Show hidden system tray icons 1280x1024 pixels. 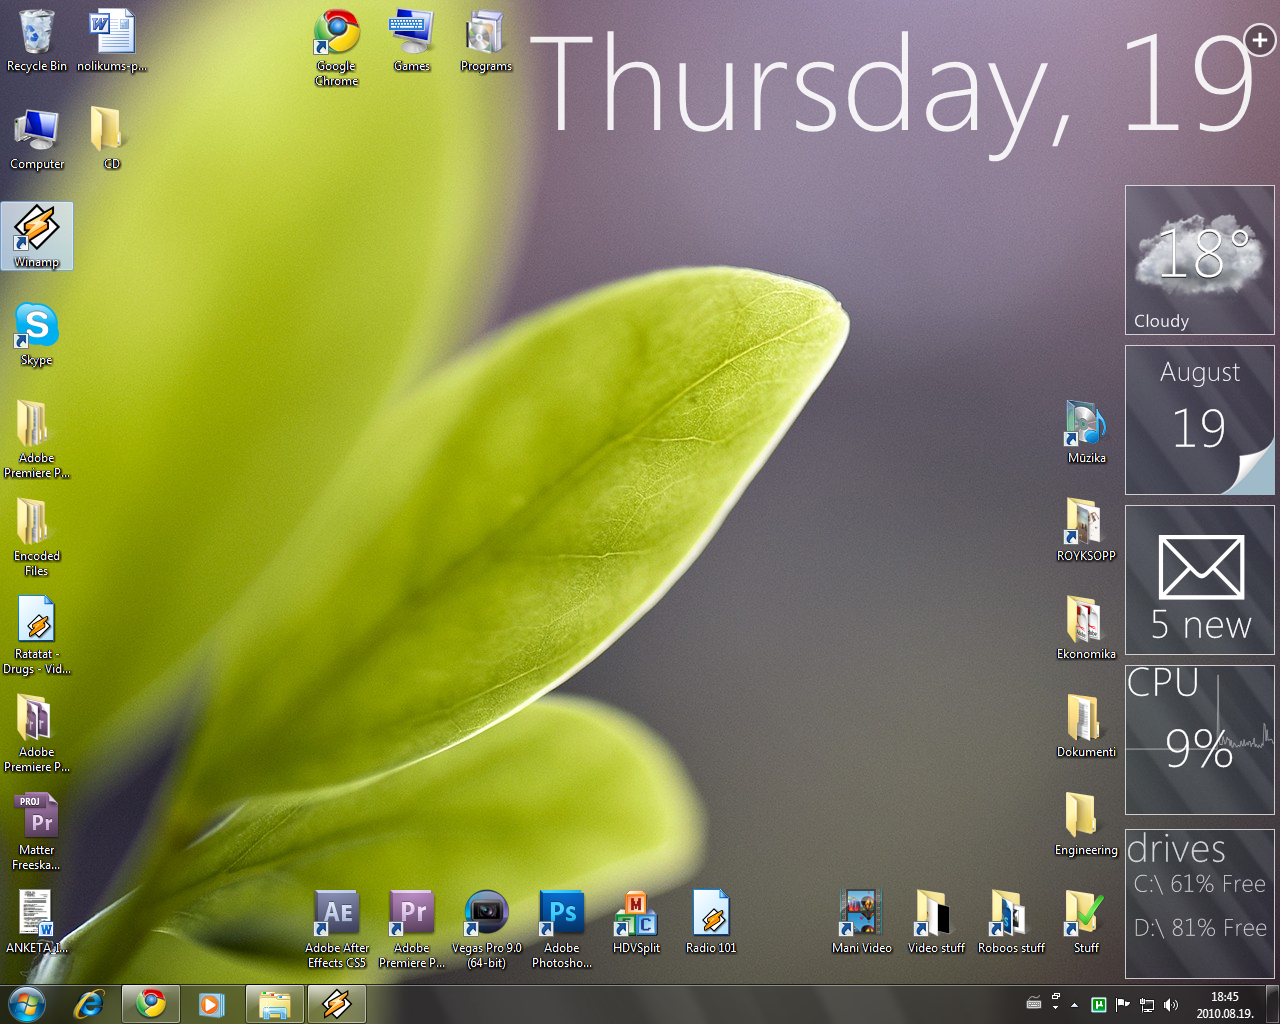pyautogui.click(x=1075, y=1005)
